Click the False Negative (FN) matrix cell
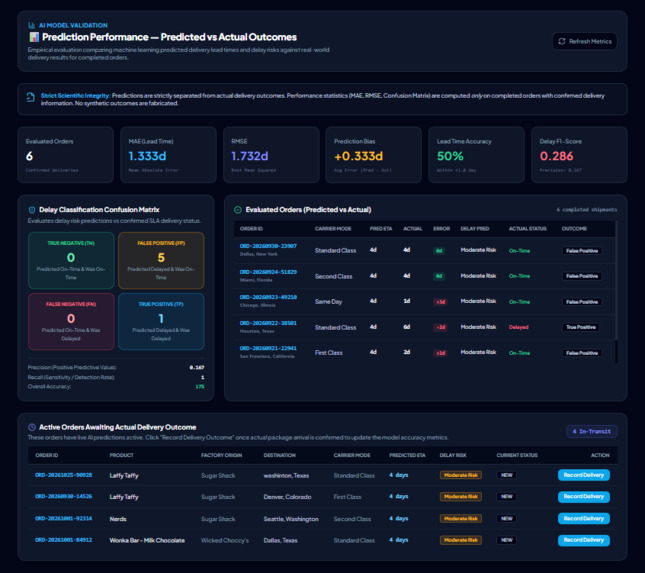This screenshot has width=645, height=573. point(71,321)
